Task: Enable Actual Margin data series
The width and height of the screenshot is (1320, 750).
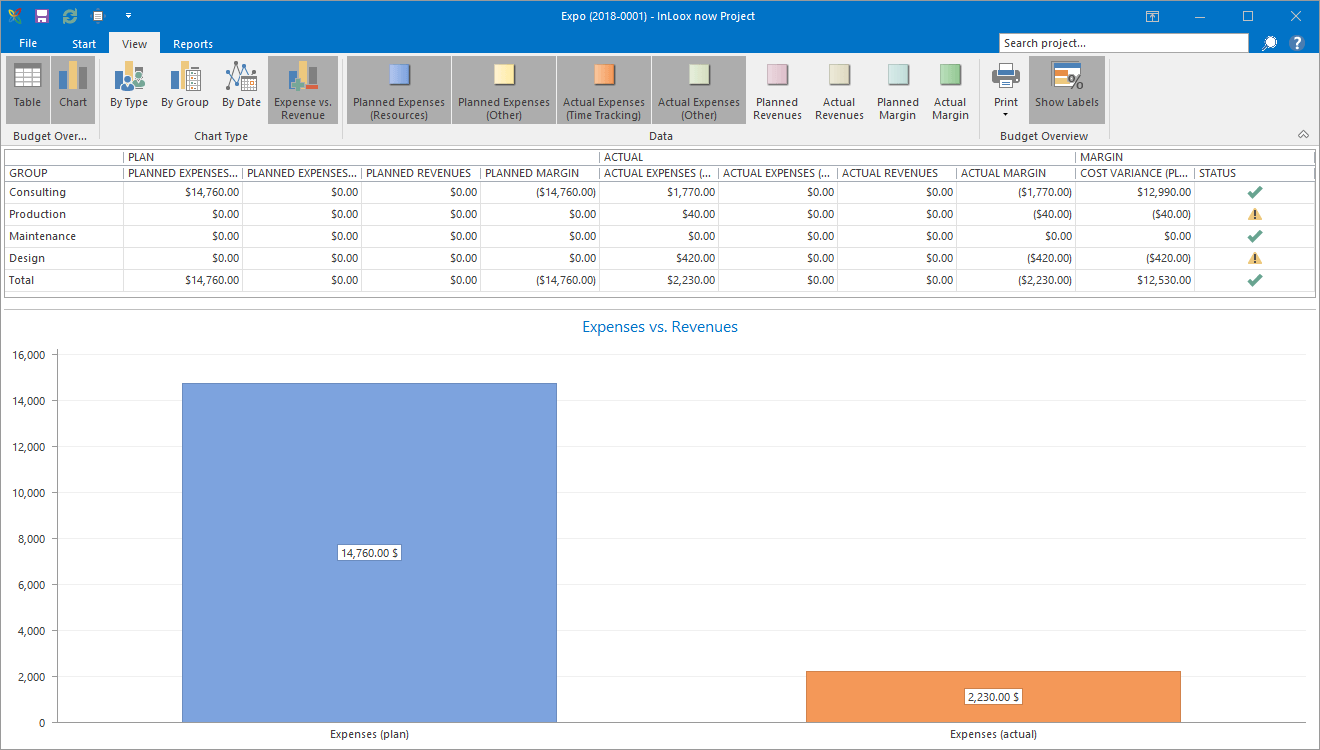Action: pos(950,89)
